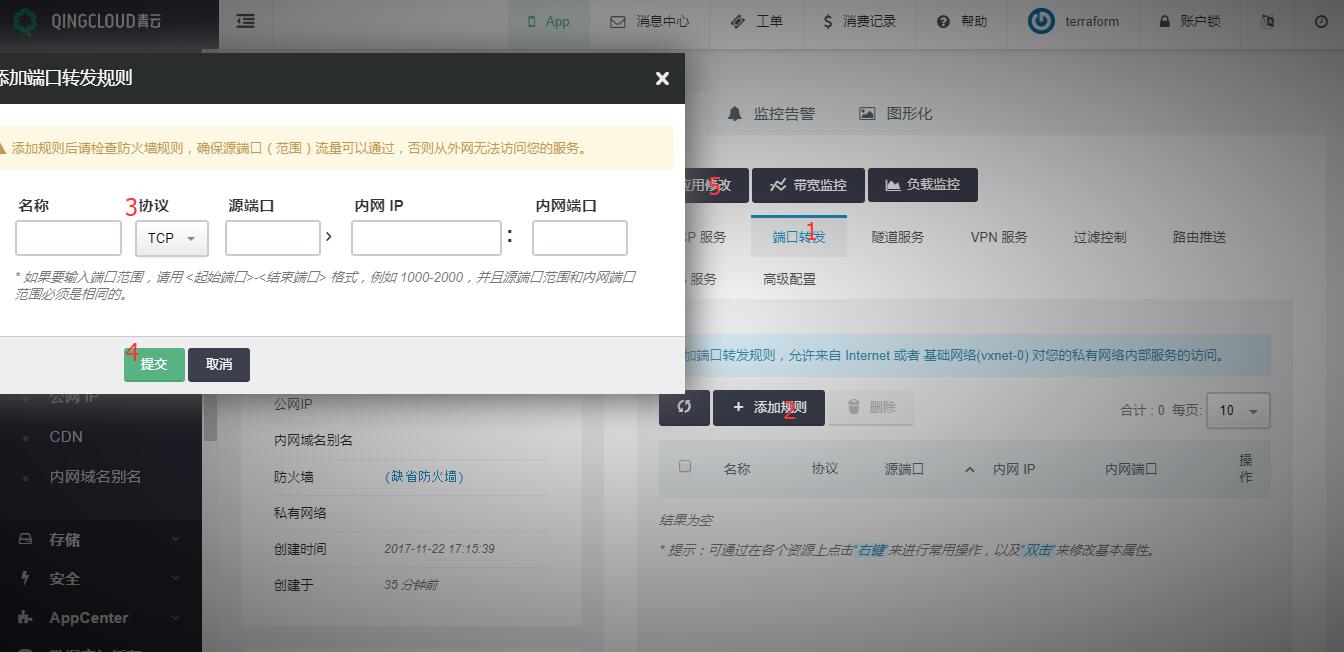Viewport: 1344px width, 652px height.
Task: Open the App center in top bar
Action: click(x=548, y=21)
